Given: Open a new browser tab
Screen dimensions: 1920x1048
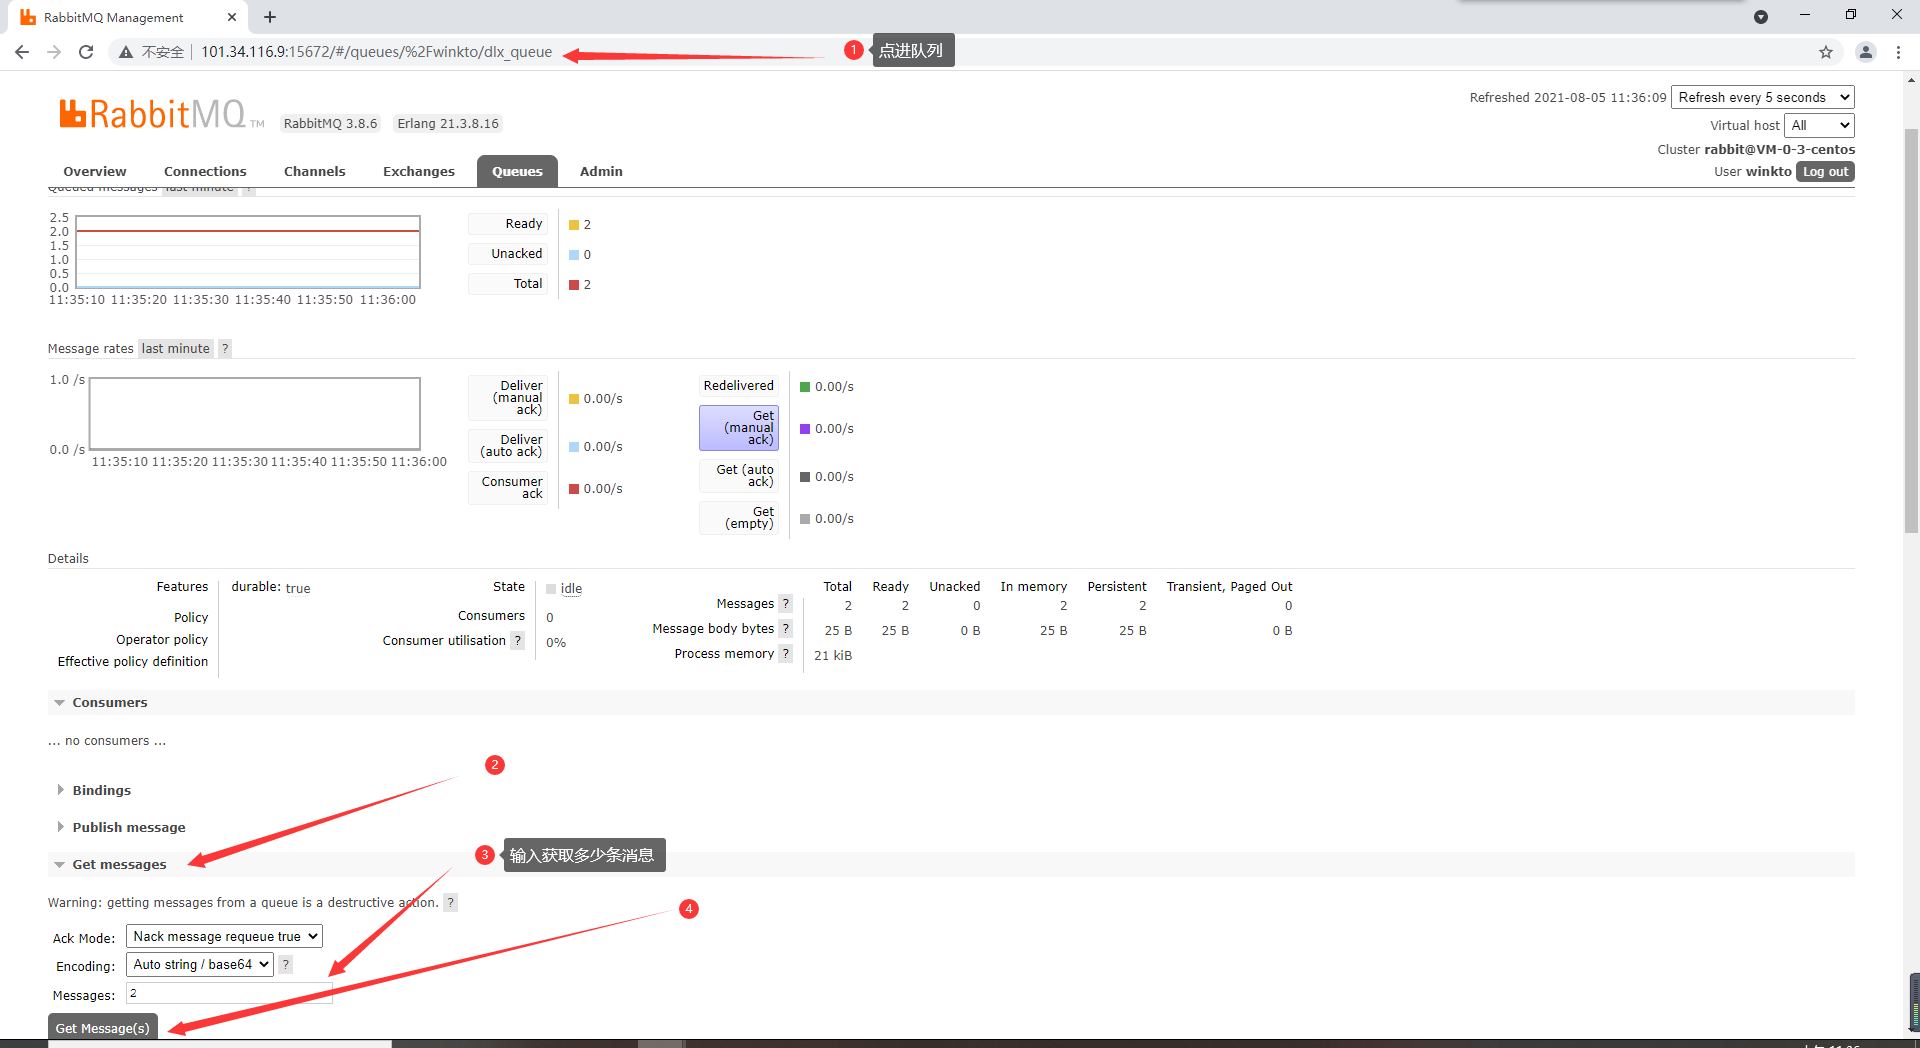Looking at the screenshot, I should [270, 17].
